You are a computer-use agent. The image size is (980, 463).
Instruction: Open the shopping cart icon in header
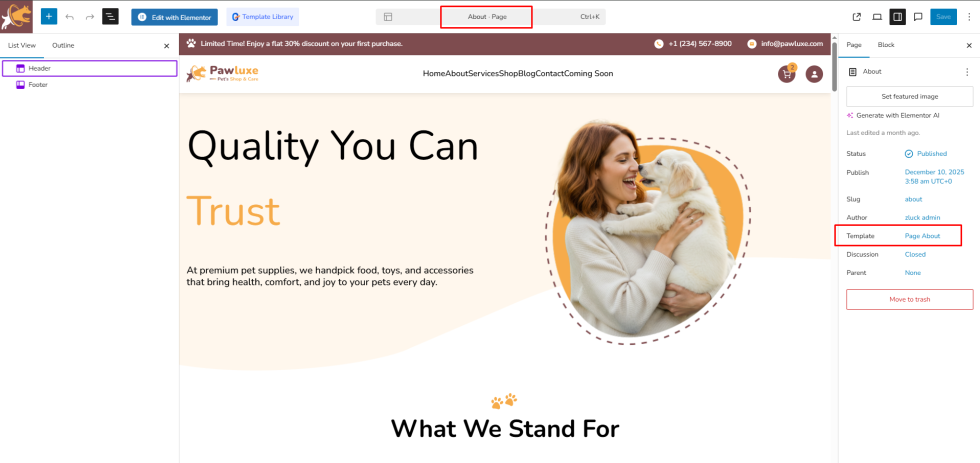787,74
